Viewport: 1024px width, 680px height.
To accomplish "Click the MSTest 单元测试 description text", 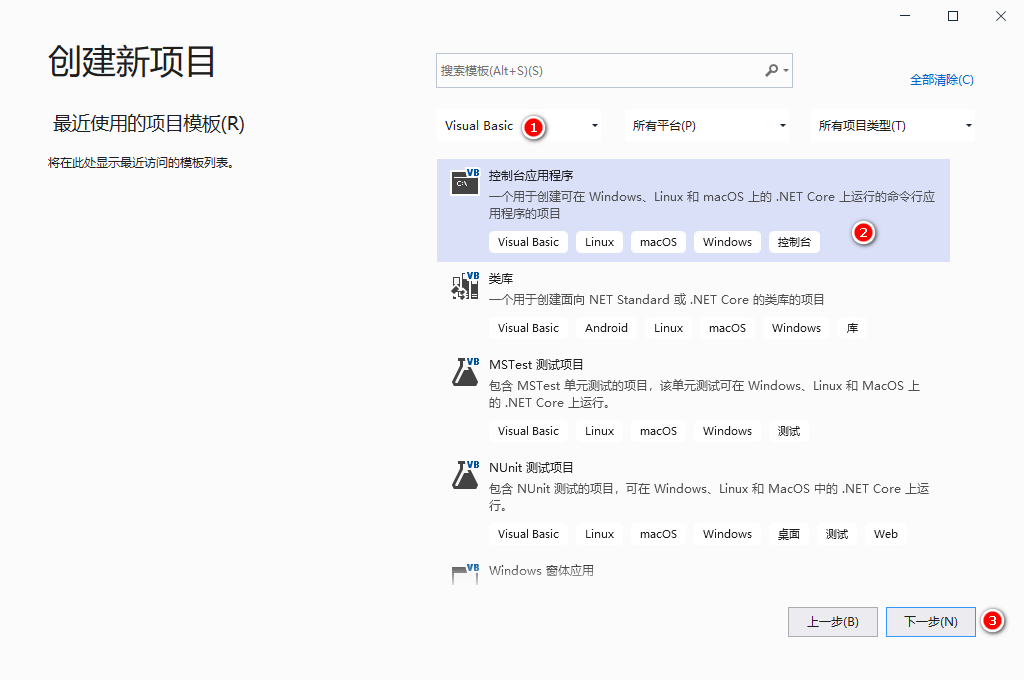I will click(x=704, y=394).
